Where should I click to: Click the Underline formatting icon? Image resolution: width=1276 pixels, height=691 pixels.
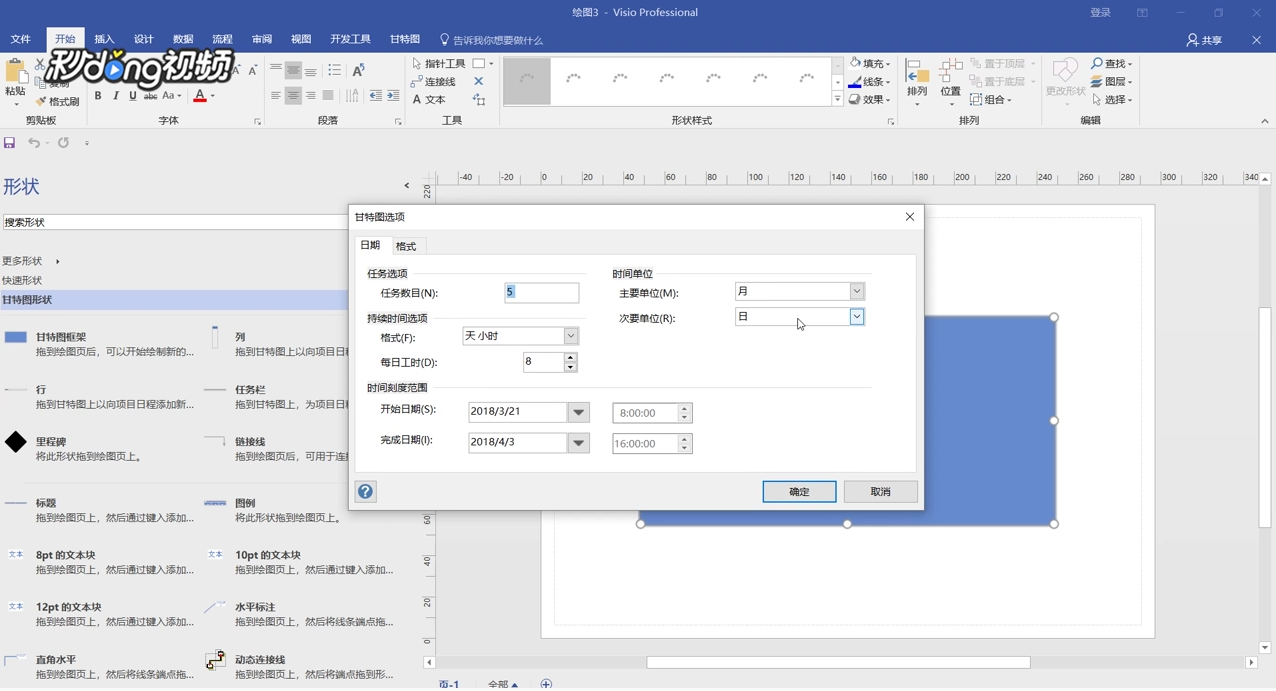tap(133, 96)
